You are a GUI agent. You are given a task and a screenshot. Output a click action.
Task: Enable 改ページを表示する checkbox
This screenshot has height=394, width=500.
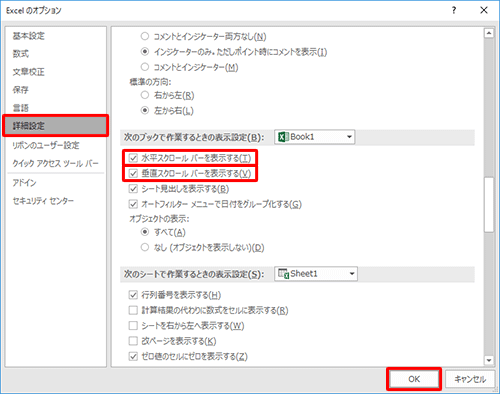[x=133, y=341]
